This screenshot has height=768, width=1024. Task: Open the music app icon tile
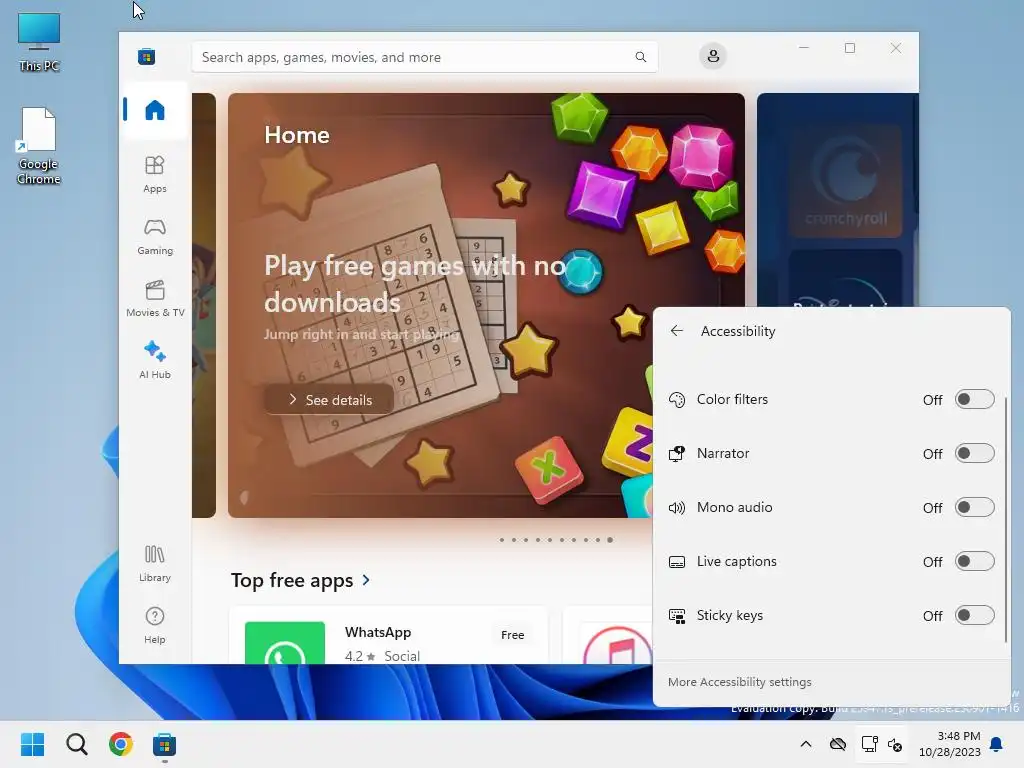coord(616,645)
